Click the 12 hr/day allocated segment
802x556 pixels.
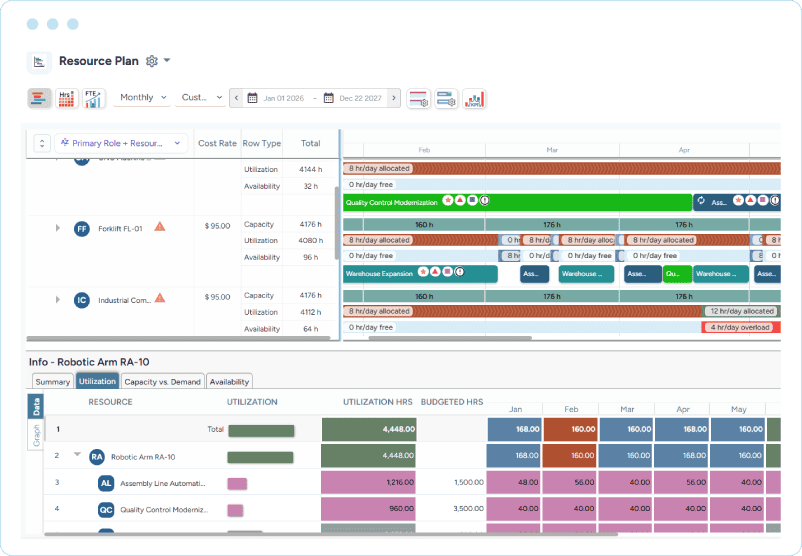742,311
